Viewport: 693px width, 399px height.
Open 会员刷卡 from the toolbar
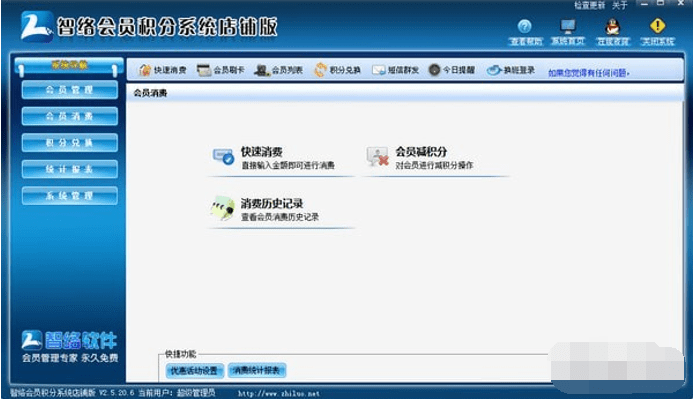[221, 70]
